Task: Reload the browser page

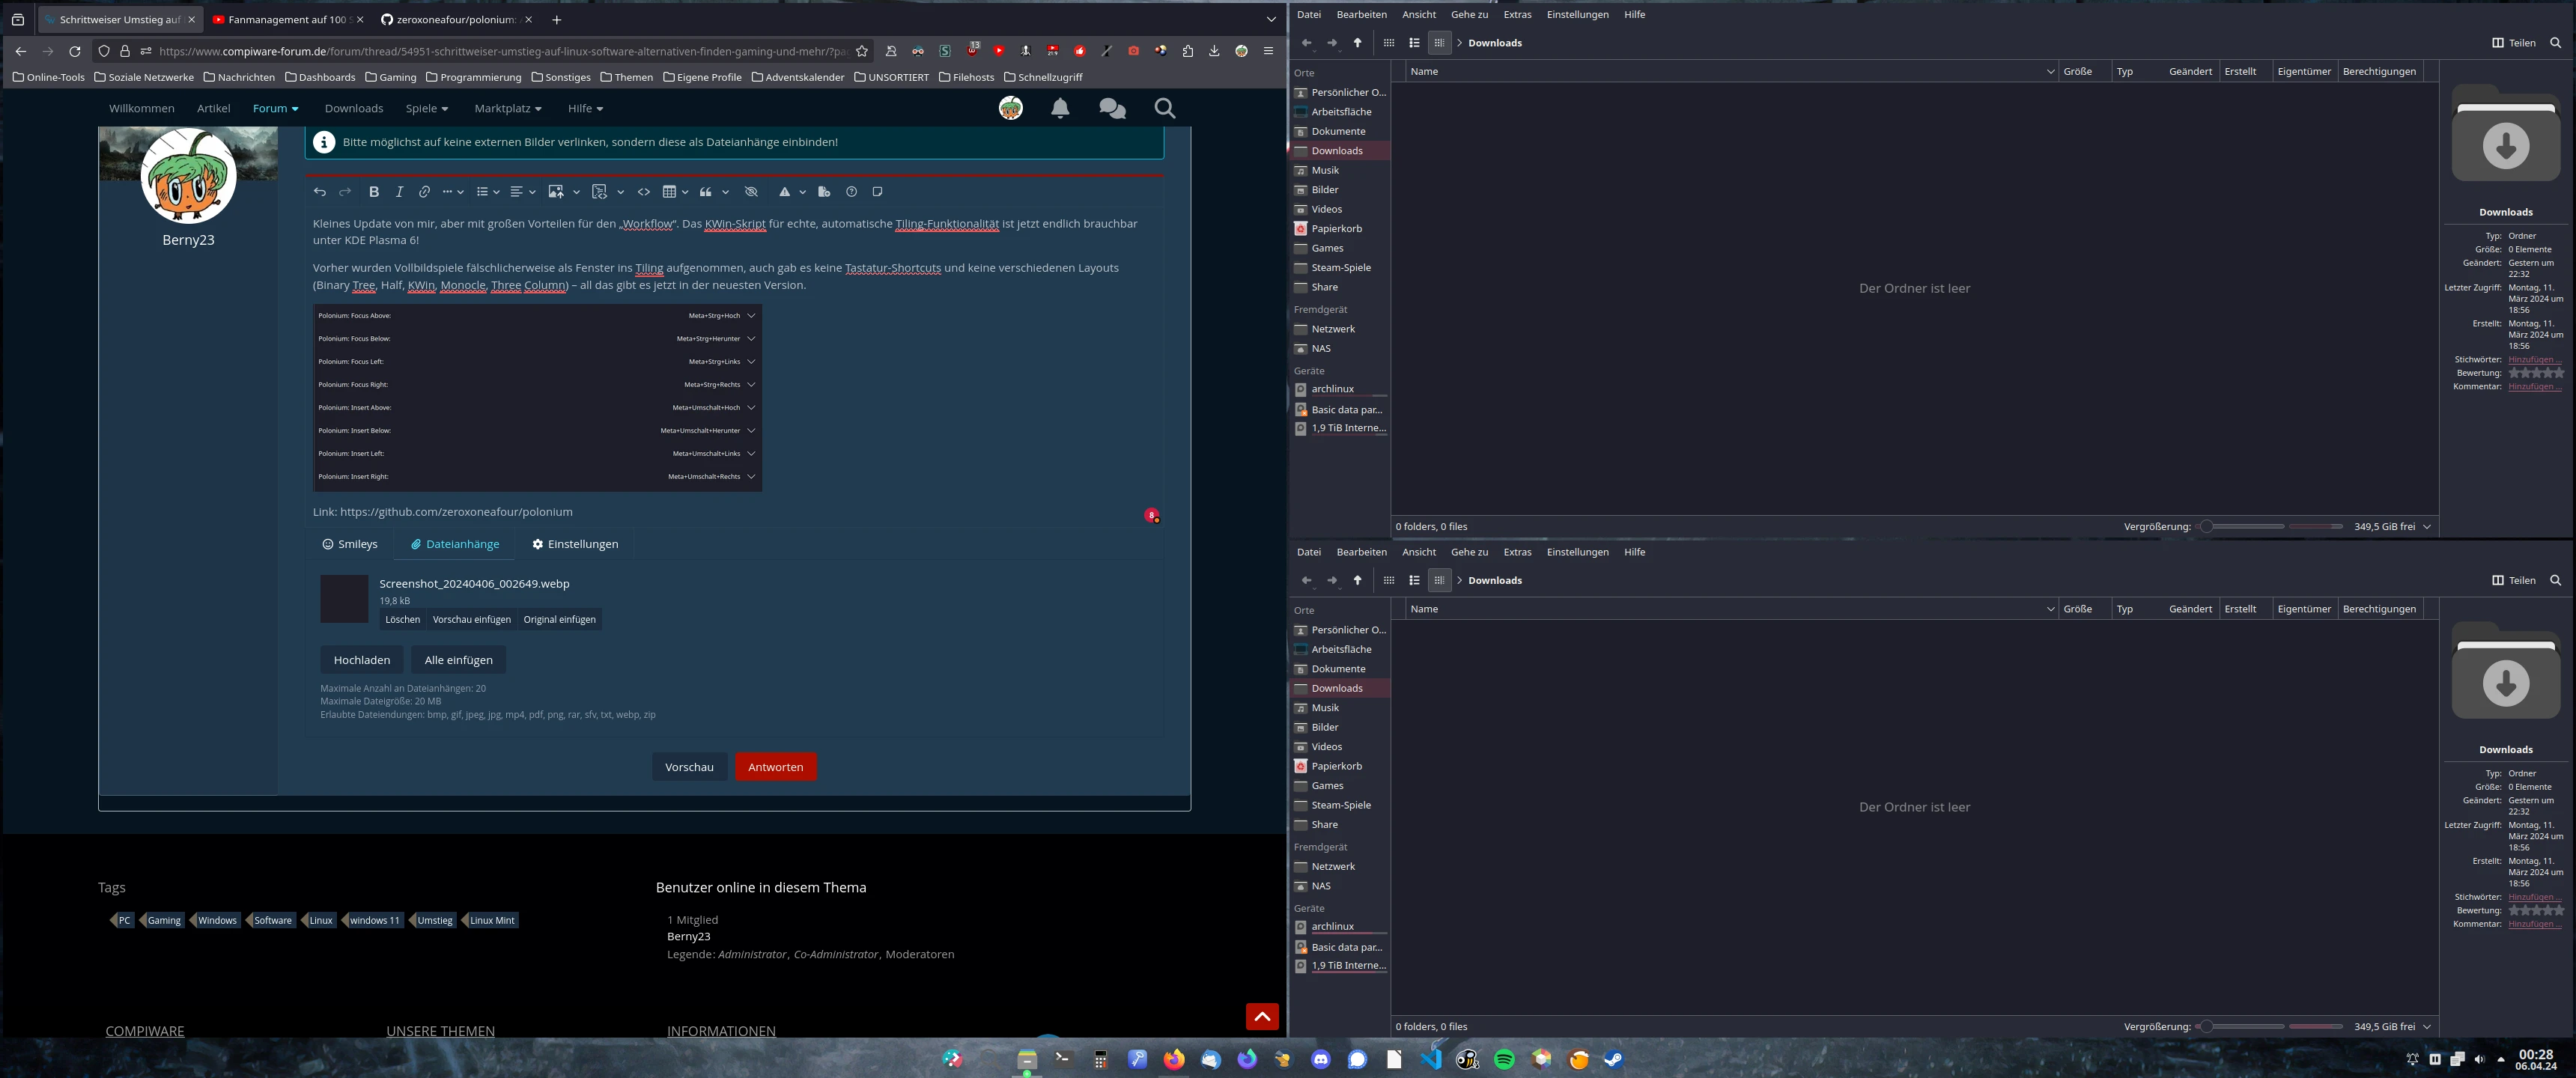Action: [75, 51]
